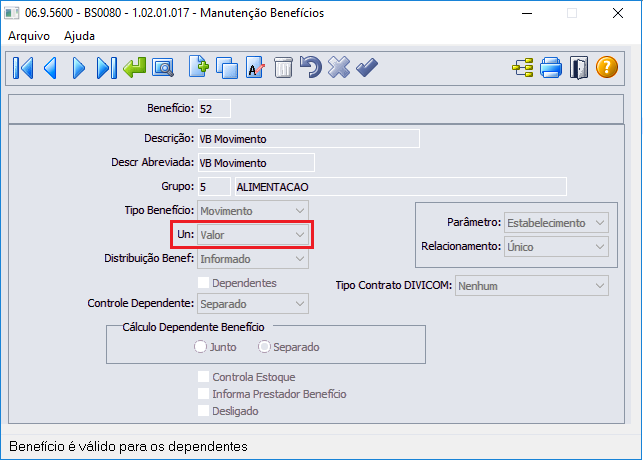
Task: Go to the first record
Action: 23,68
